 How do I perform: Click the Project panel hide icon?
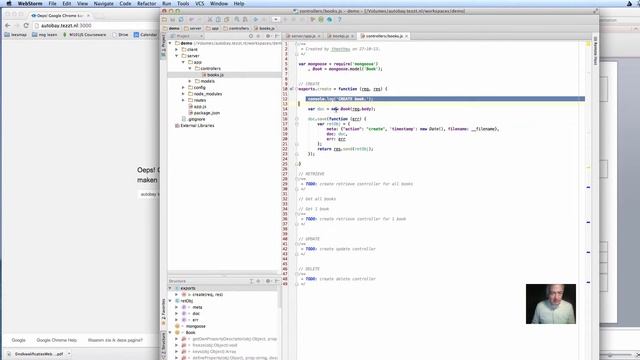pos(277,36)
